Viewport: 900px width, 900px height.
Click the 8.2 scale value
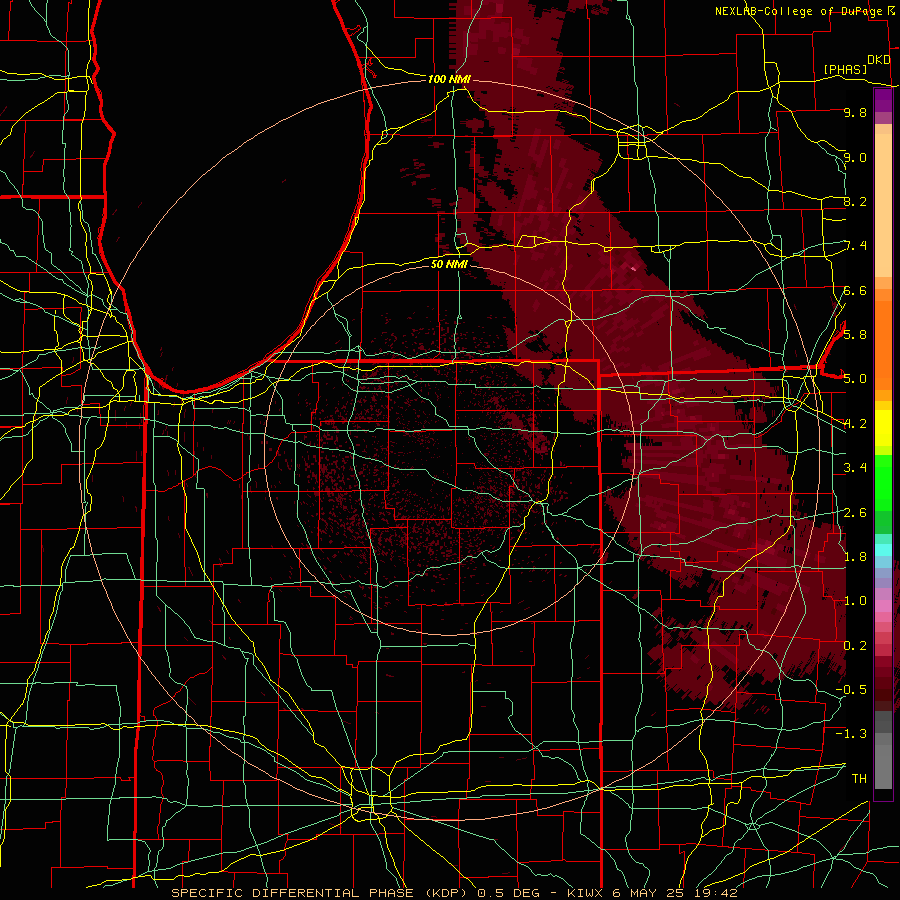(x=855, y=201)
